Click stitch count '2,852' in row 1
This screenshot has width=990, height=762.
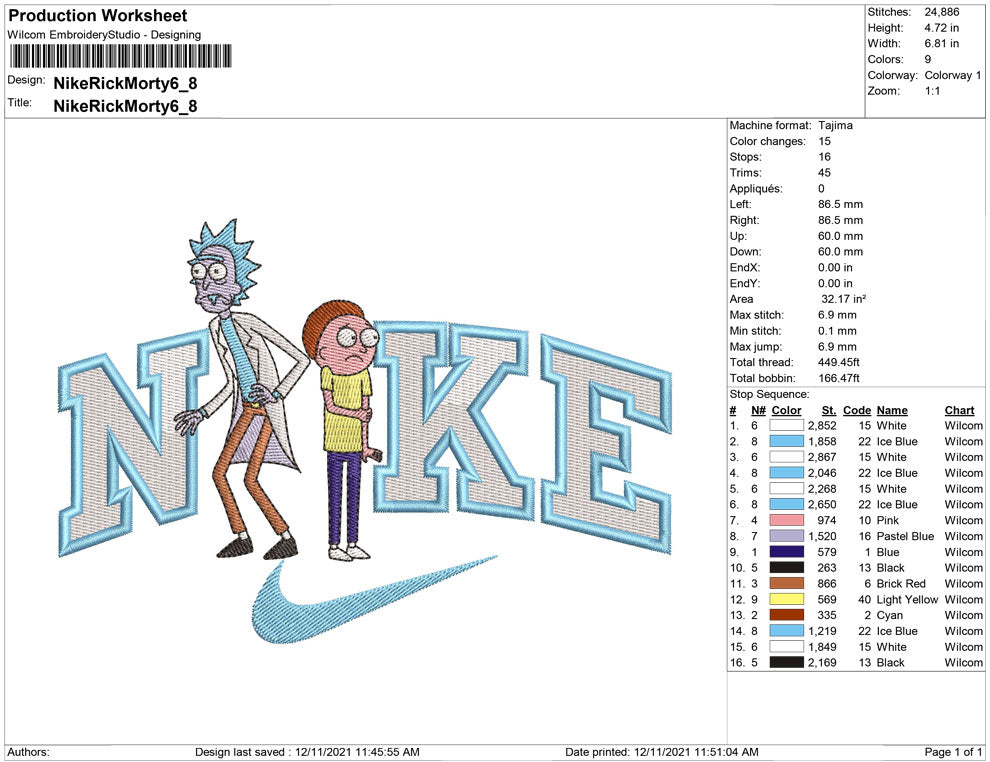pos(822,426)
